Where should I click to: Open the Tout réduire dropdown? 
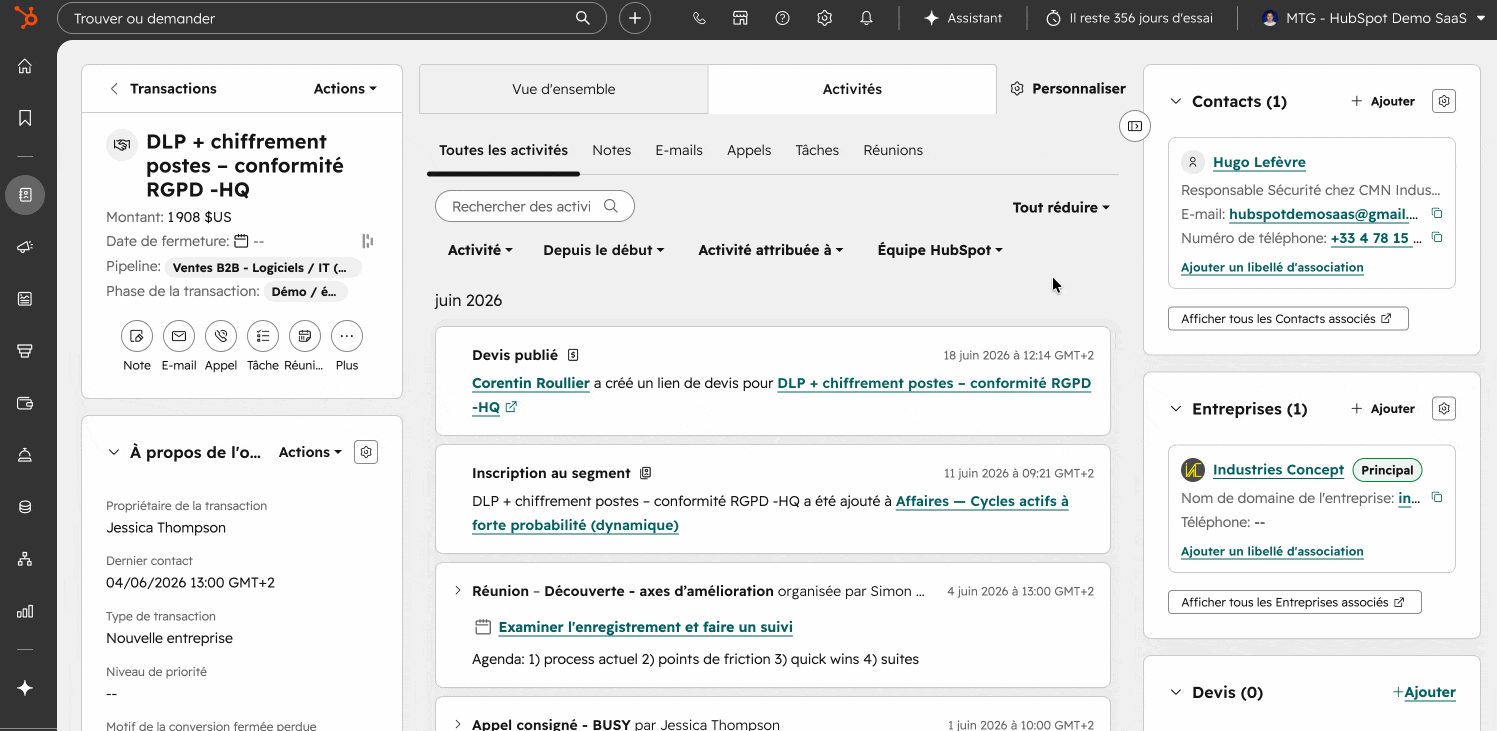coord(1061,208)
